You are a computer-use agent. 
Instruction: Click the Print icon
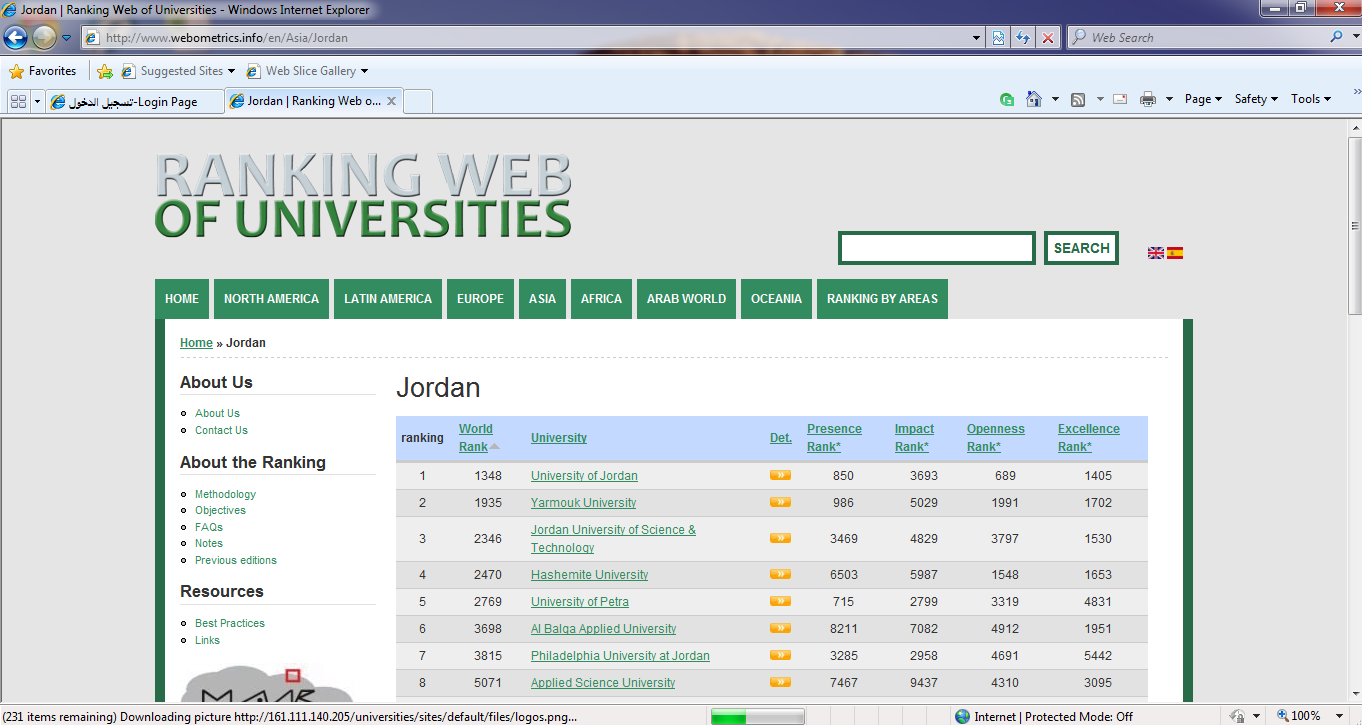[1148, 99]
